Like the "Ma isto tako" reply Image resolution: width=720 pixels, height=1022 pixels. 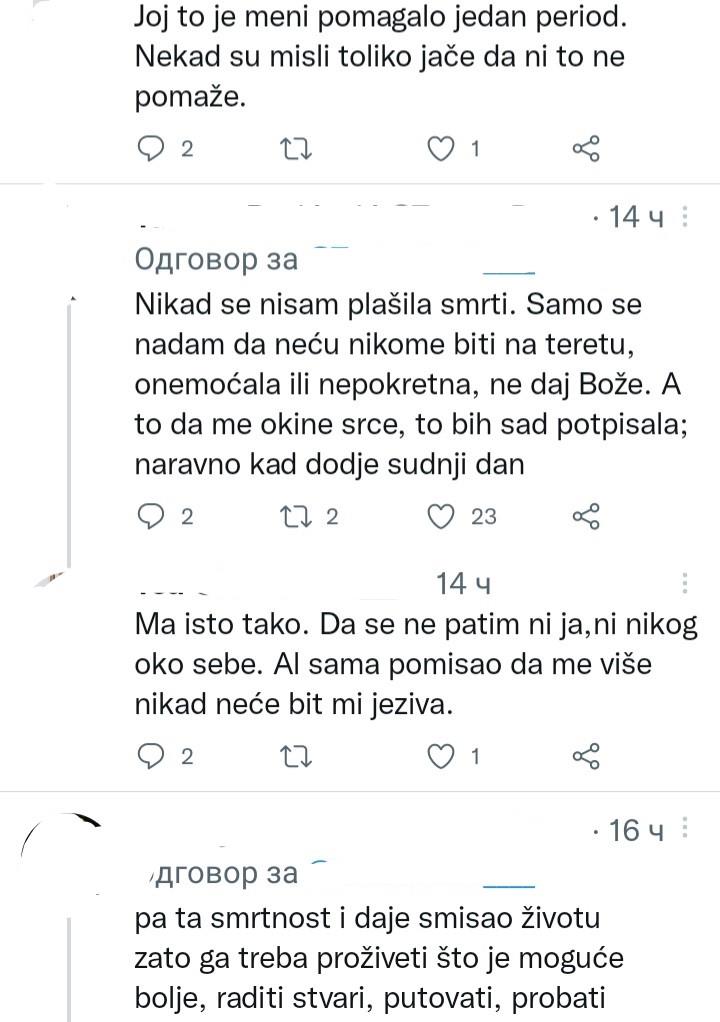440,756
